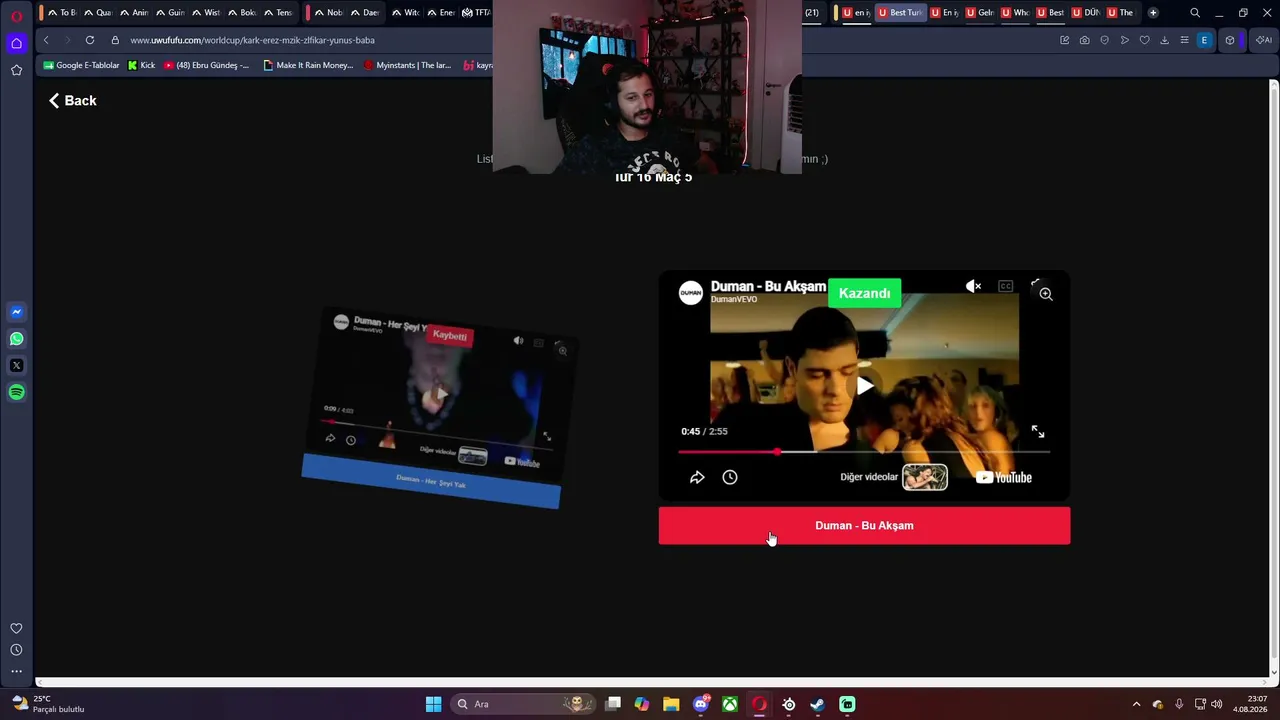Go back using the Back link
Screen dimensions: 1280x720
[x=73, y=100]
